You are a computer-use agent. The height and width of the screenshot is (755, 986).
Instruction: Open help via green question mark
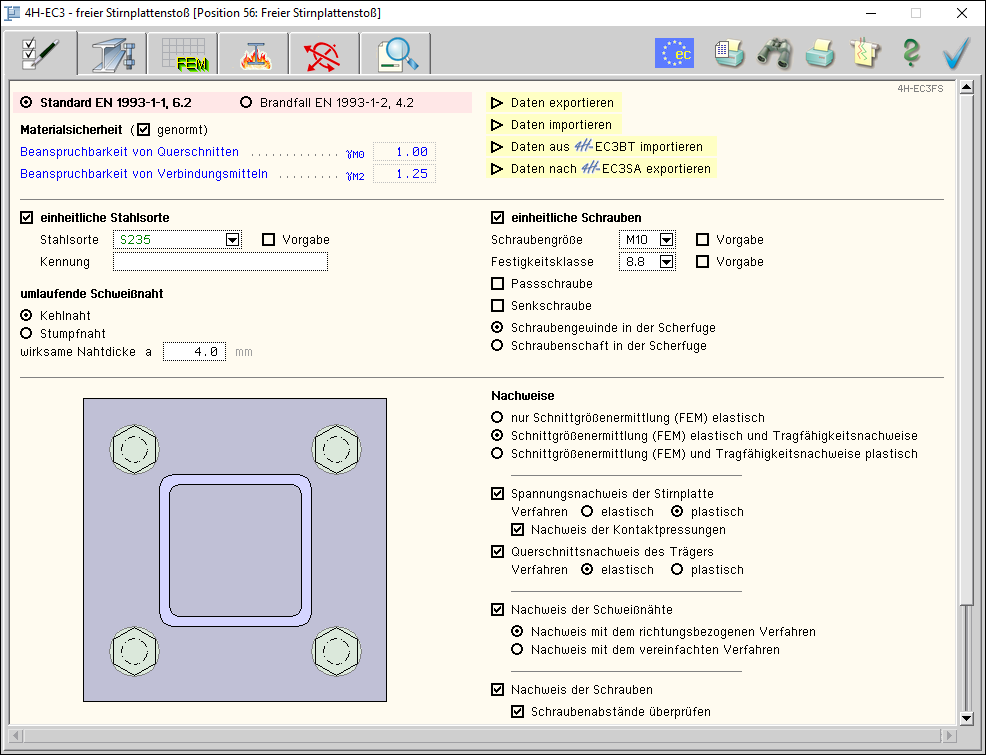coord(910,53)
